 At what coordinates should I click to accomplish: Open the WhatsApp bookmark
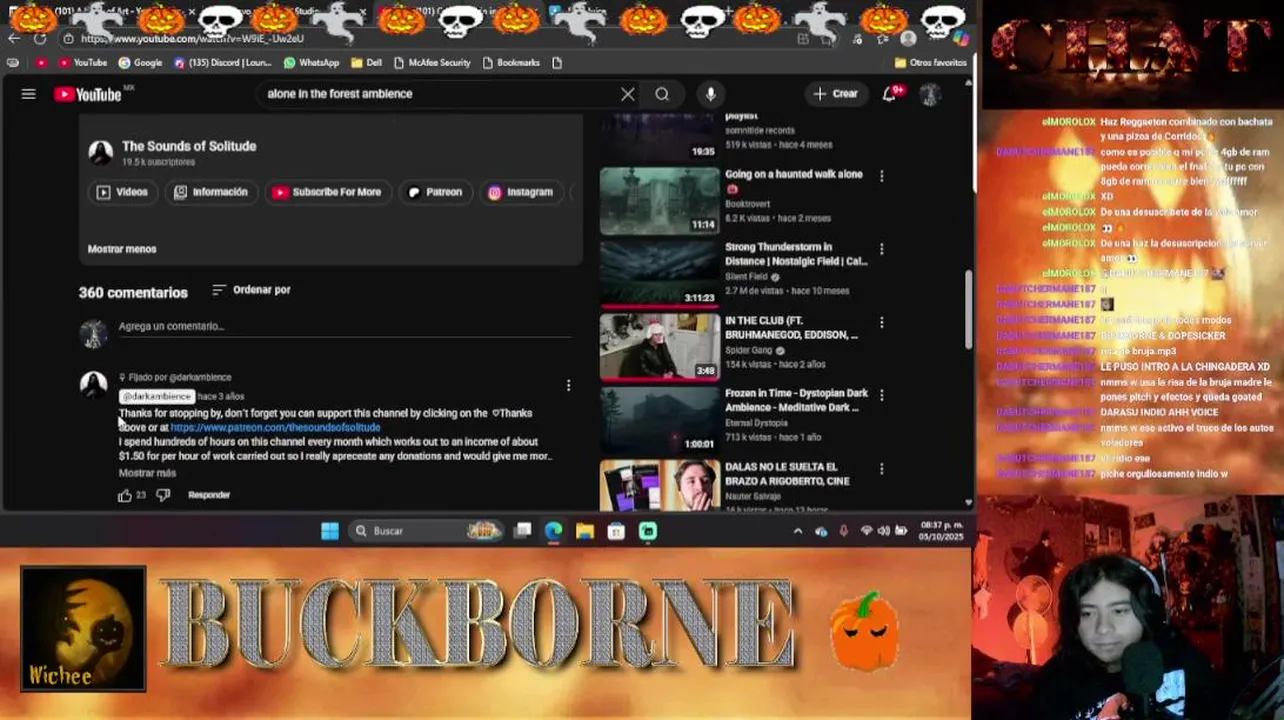pyautogui.click(x=311, y=62)
